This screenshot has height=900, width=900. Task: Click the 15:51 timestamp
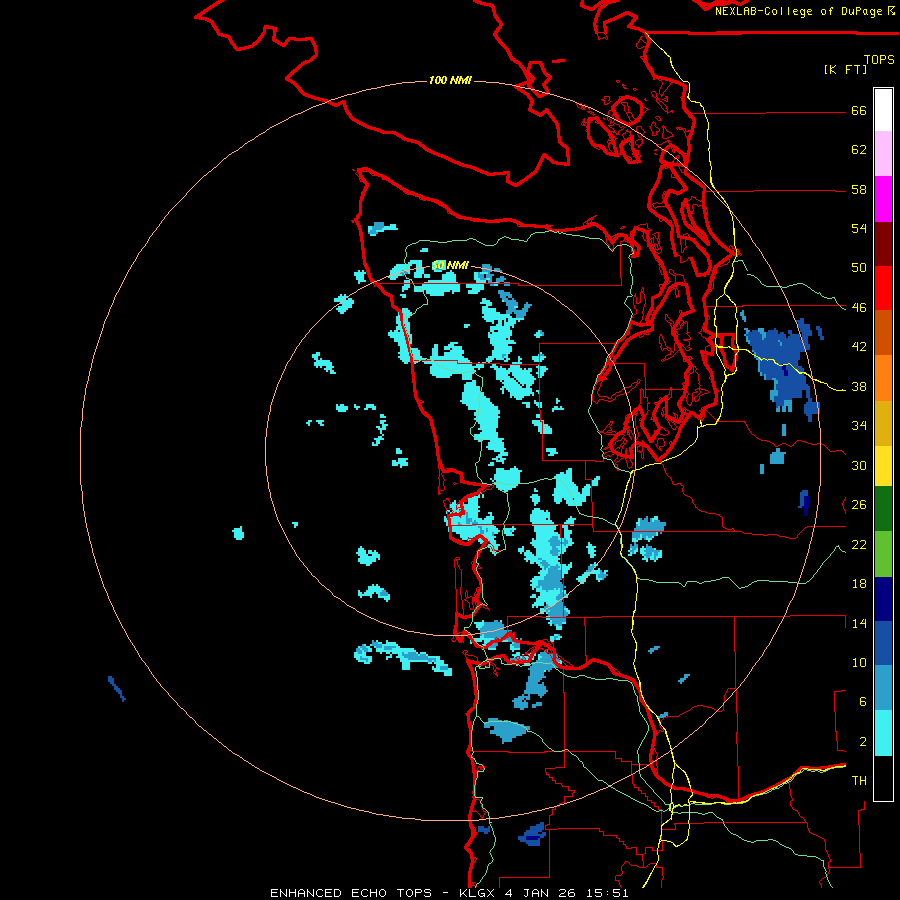(608, 893)
